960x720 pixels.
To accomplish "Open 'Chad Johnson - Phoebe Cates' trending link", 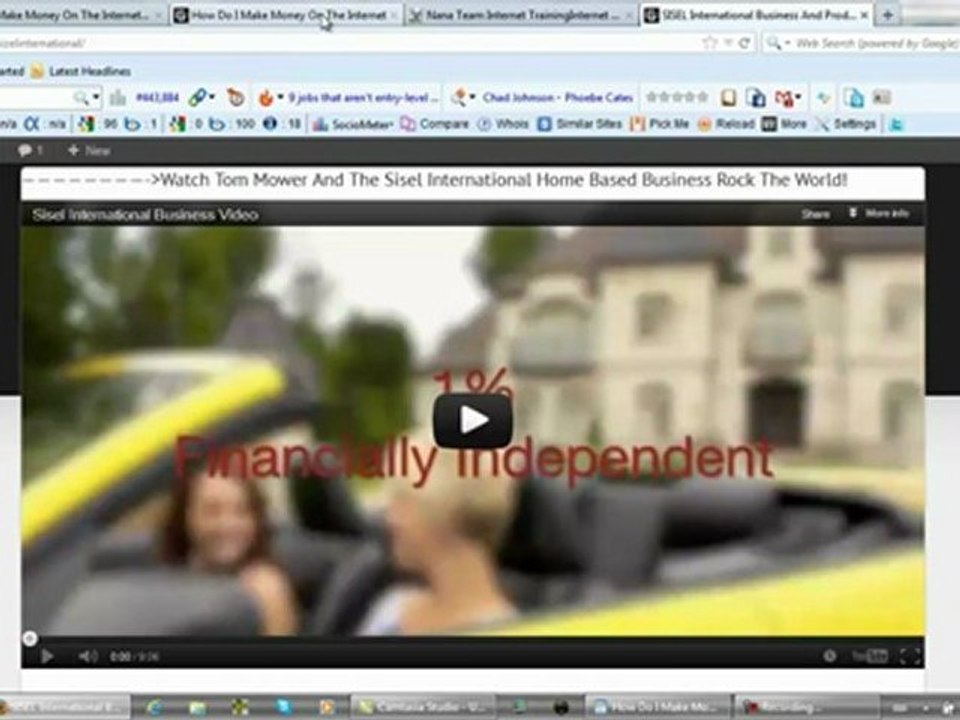I will pyautogui.click(x=557, y=97).
